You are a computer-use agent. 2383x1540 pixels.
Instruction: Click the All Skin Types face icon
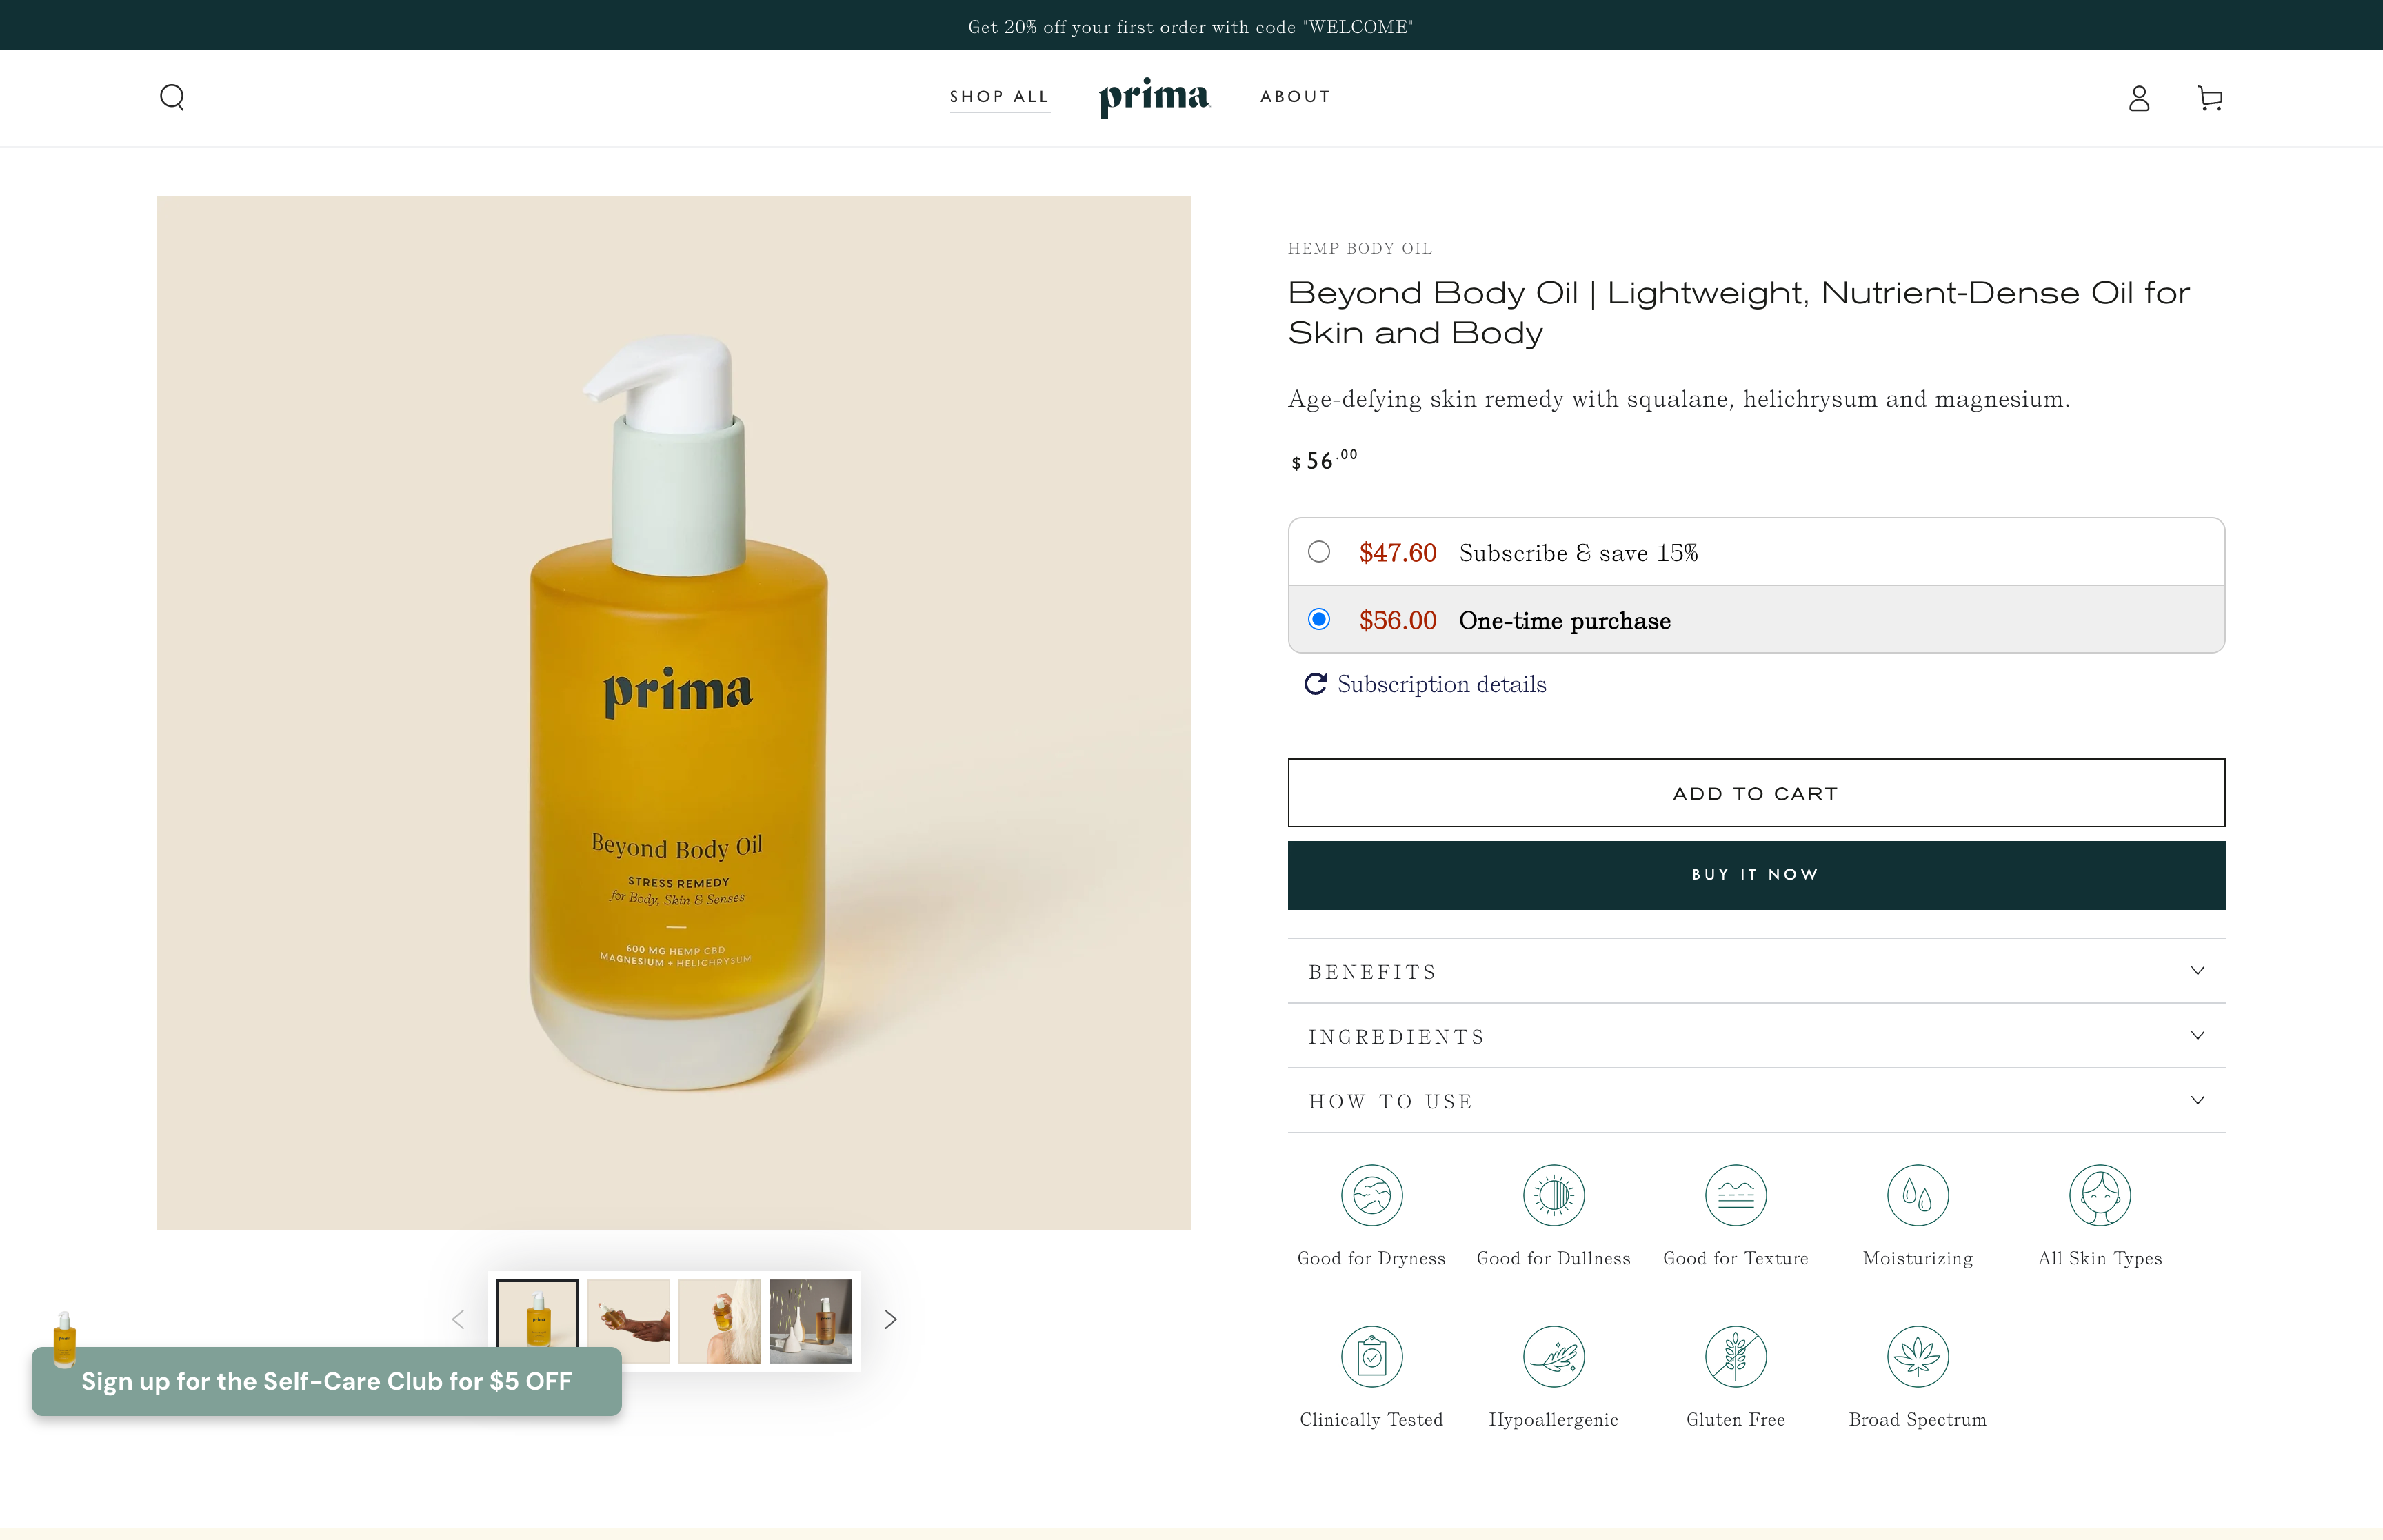pyautogui.click(x=2100, y=1195)
